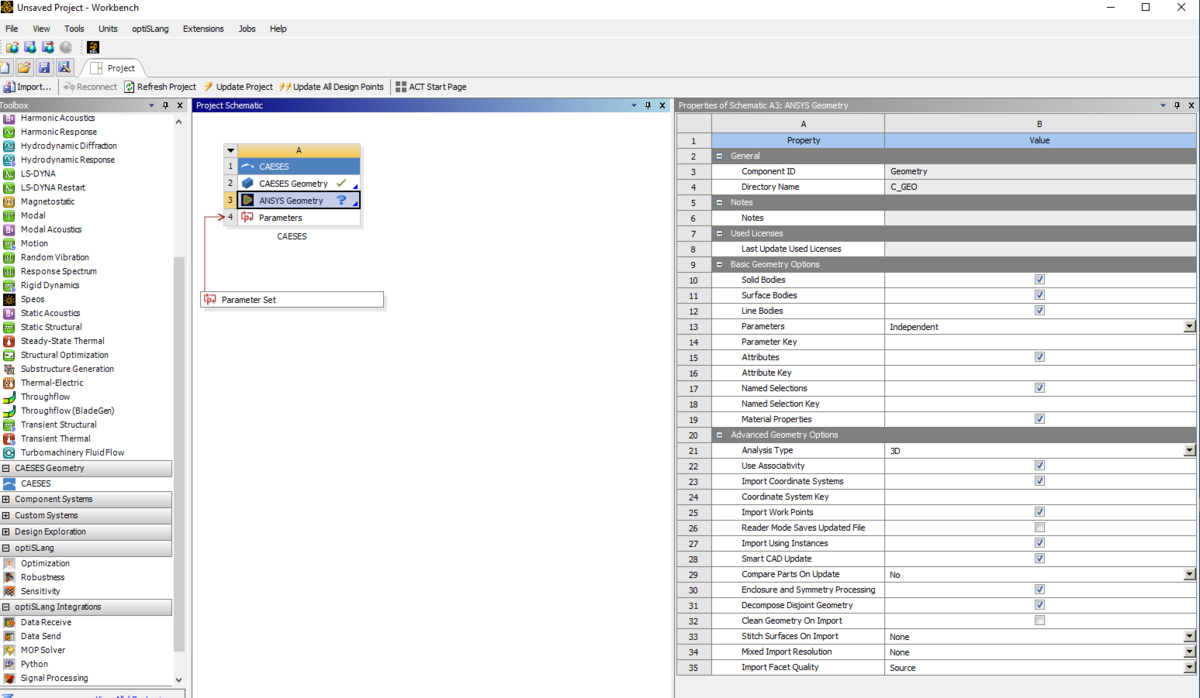The width and height of the screenshot is (1200, 698).
Task: Uncheck the Named Selections checkbox
Action: tap(1040, 388)
